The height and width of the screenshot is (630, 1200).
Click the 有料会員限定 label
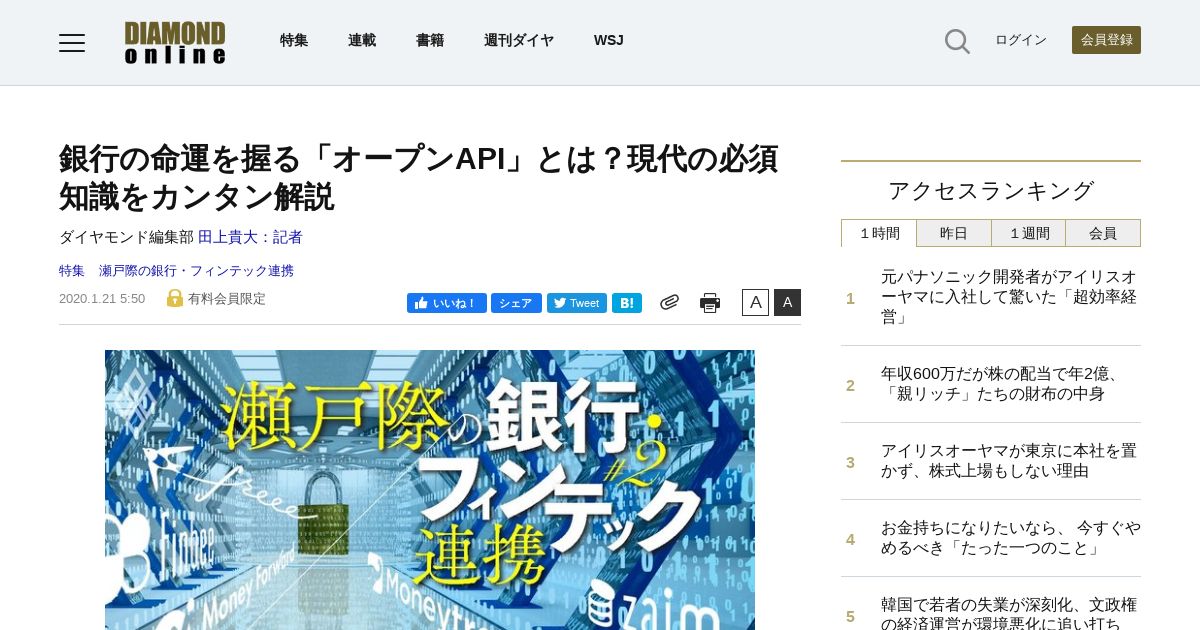pyautogui.click(x=227, y=298)
